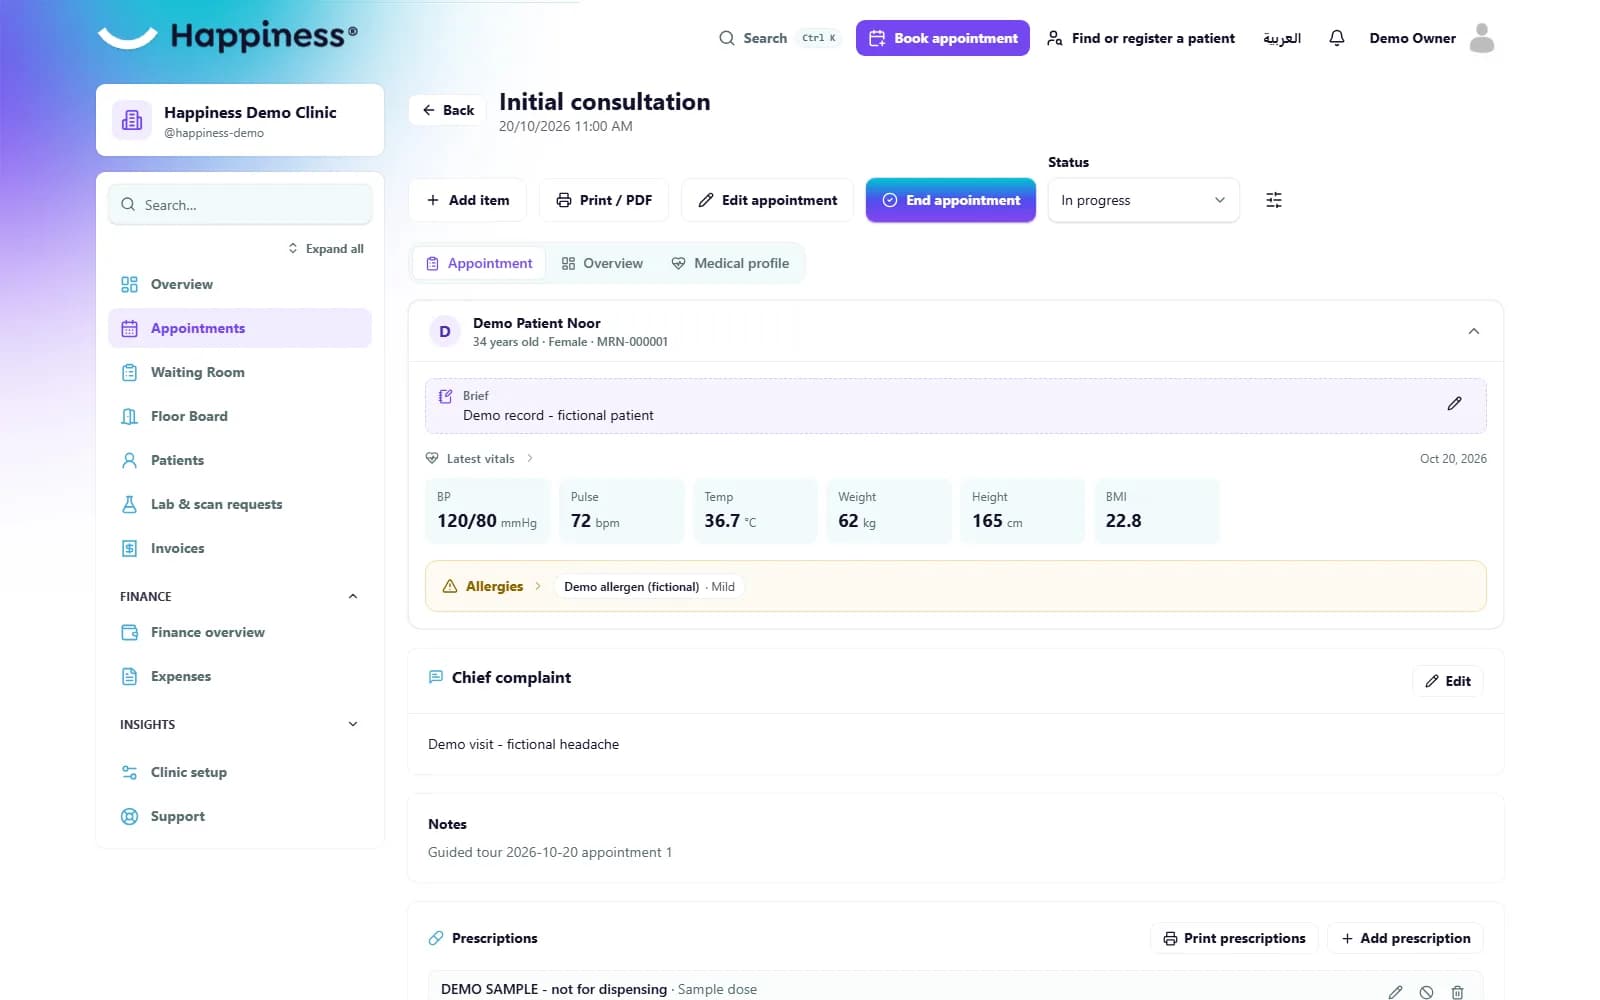Switch to the Medical profile tab

(x=730, y=263)
